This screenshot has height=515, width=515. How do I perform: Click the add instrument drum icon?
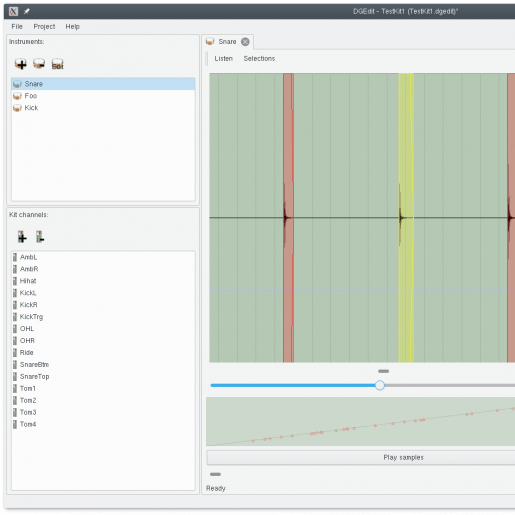click(21, 64)
